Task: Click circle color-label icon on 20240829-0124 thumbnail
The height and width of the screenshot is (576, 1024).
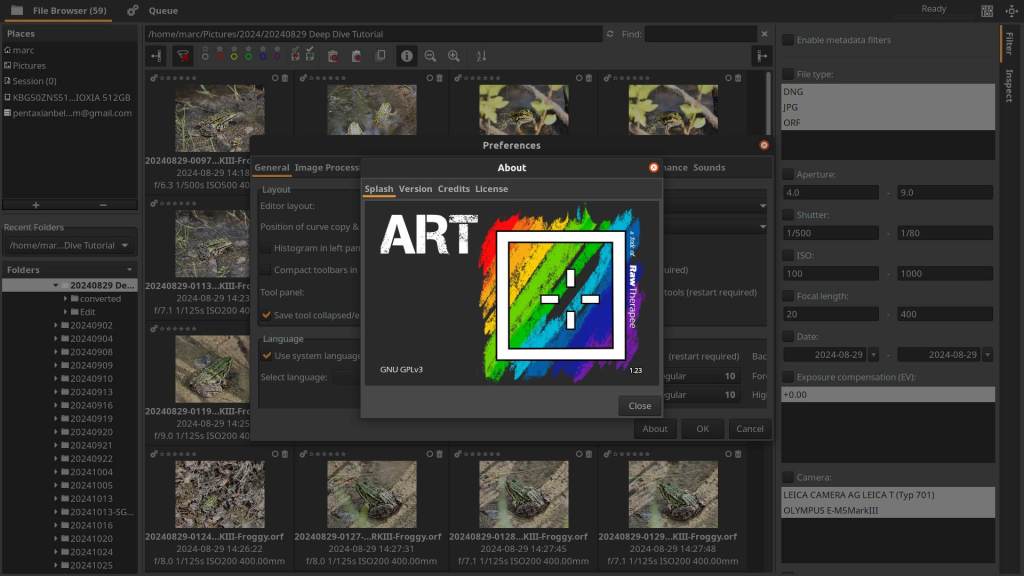Action: (275, 454)
